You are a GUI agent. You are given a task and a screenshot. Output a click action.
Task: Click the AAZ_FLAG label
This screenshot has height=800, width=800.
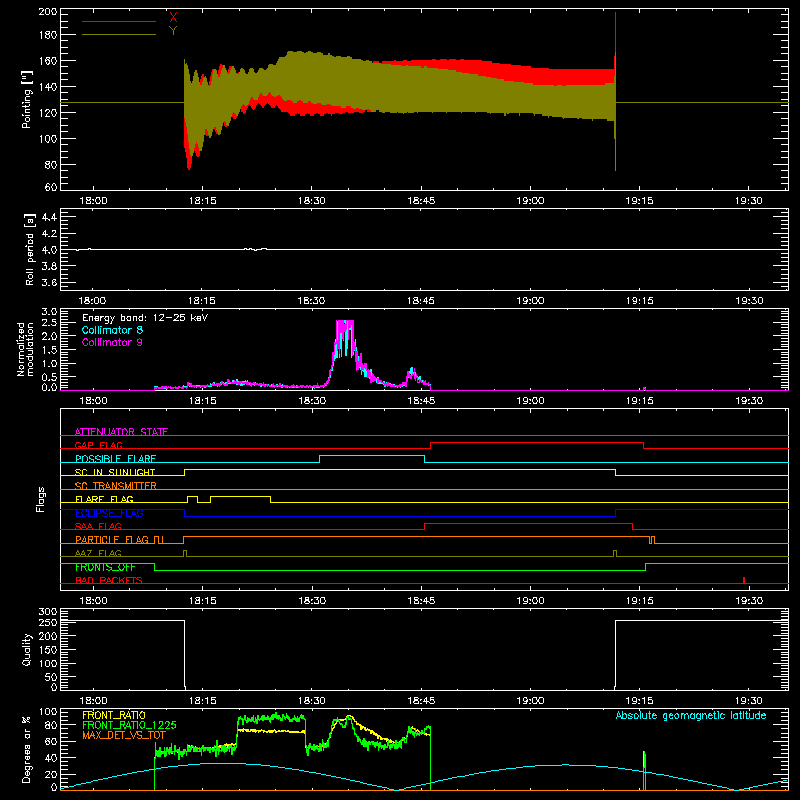98,553
